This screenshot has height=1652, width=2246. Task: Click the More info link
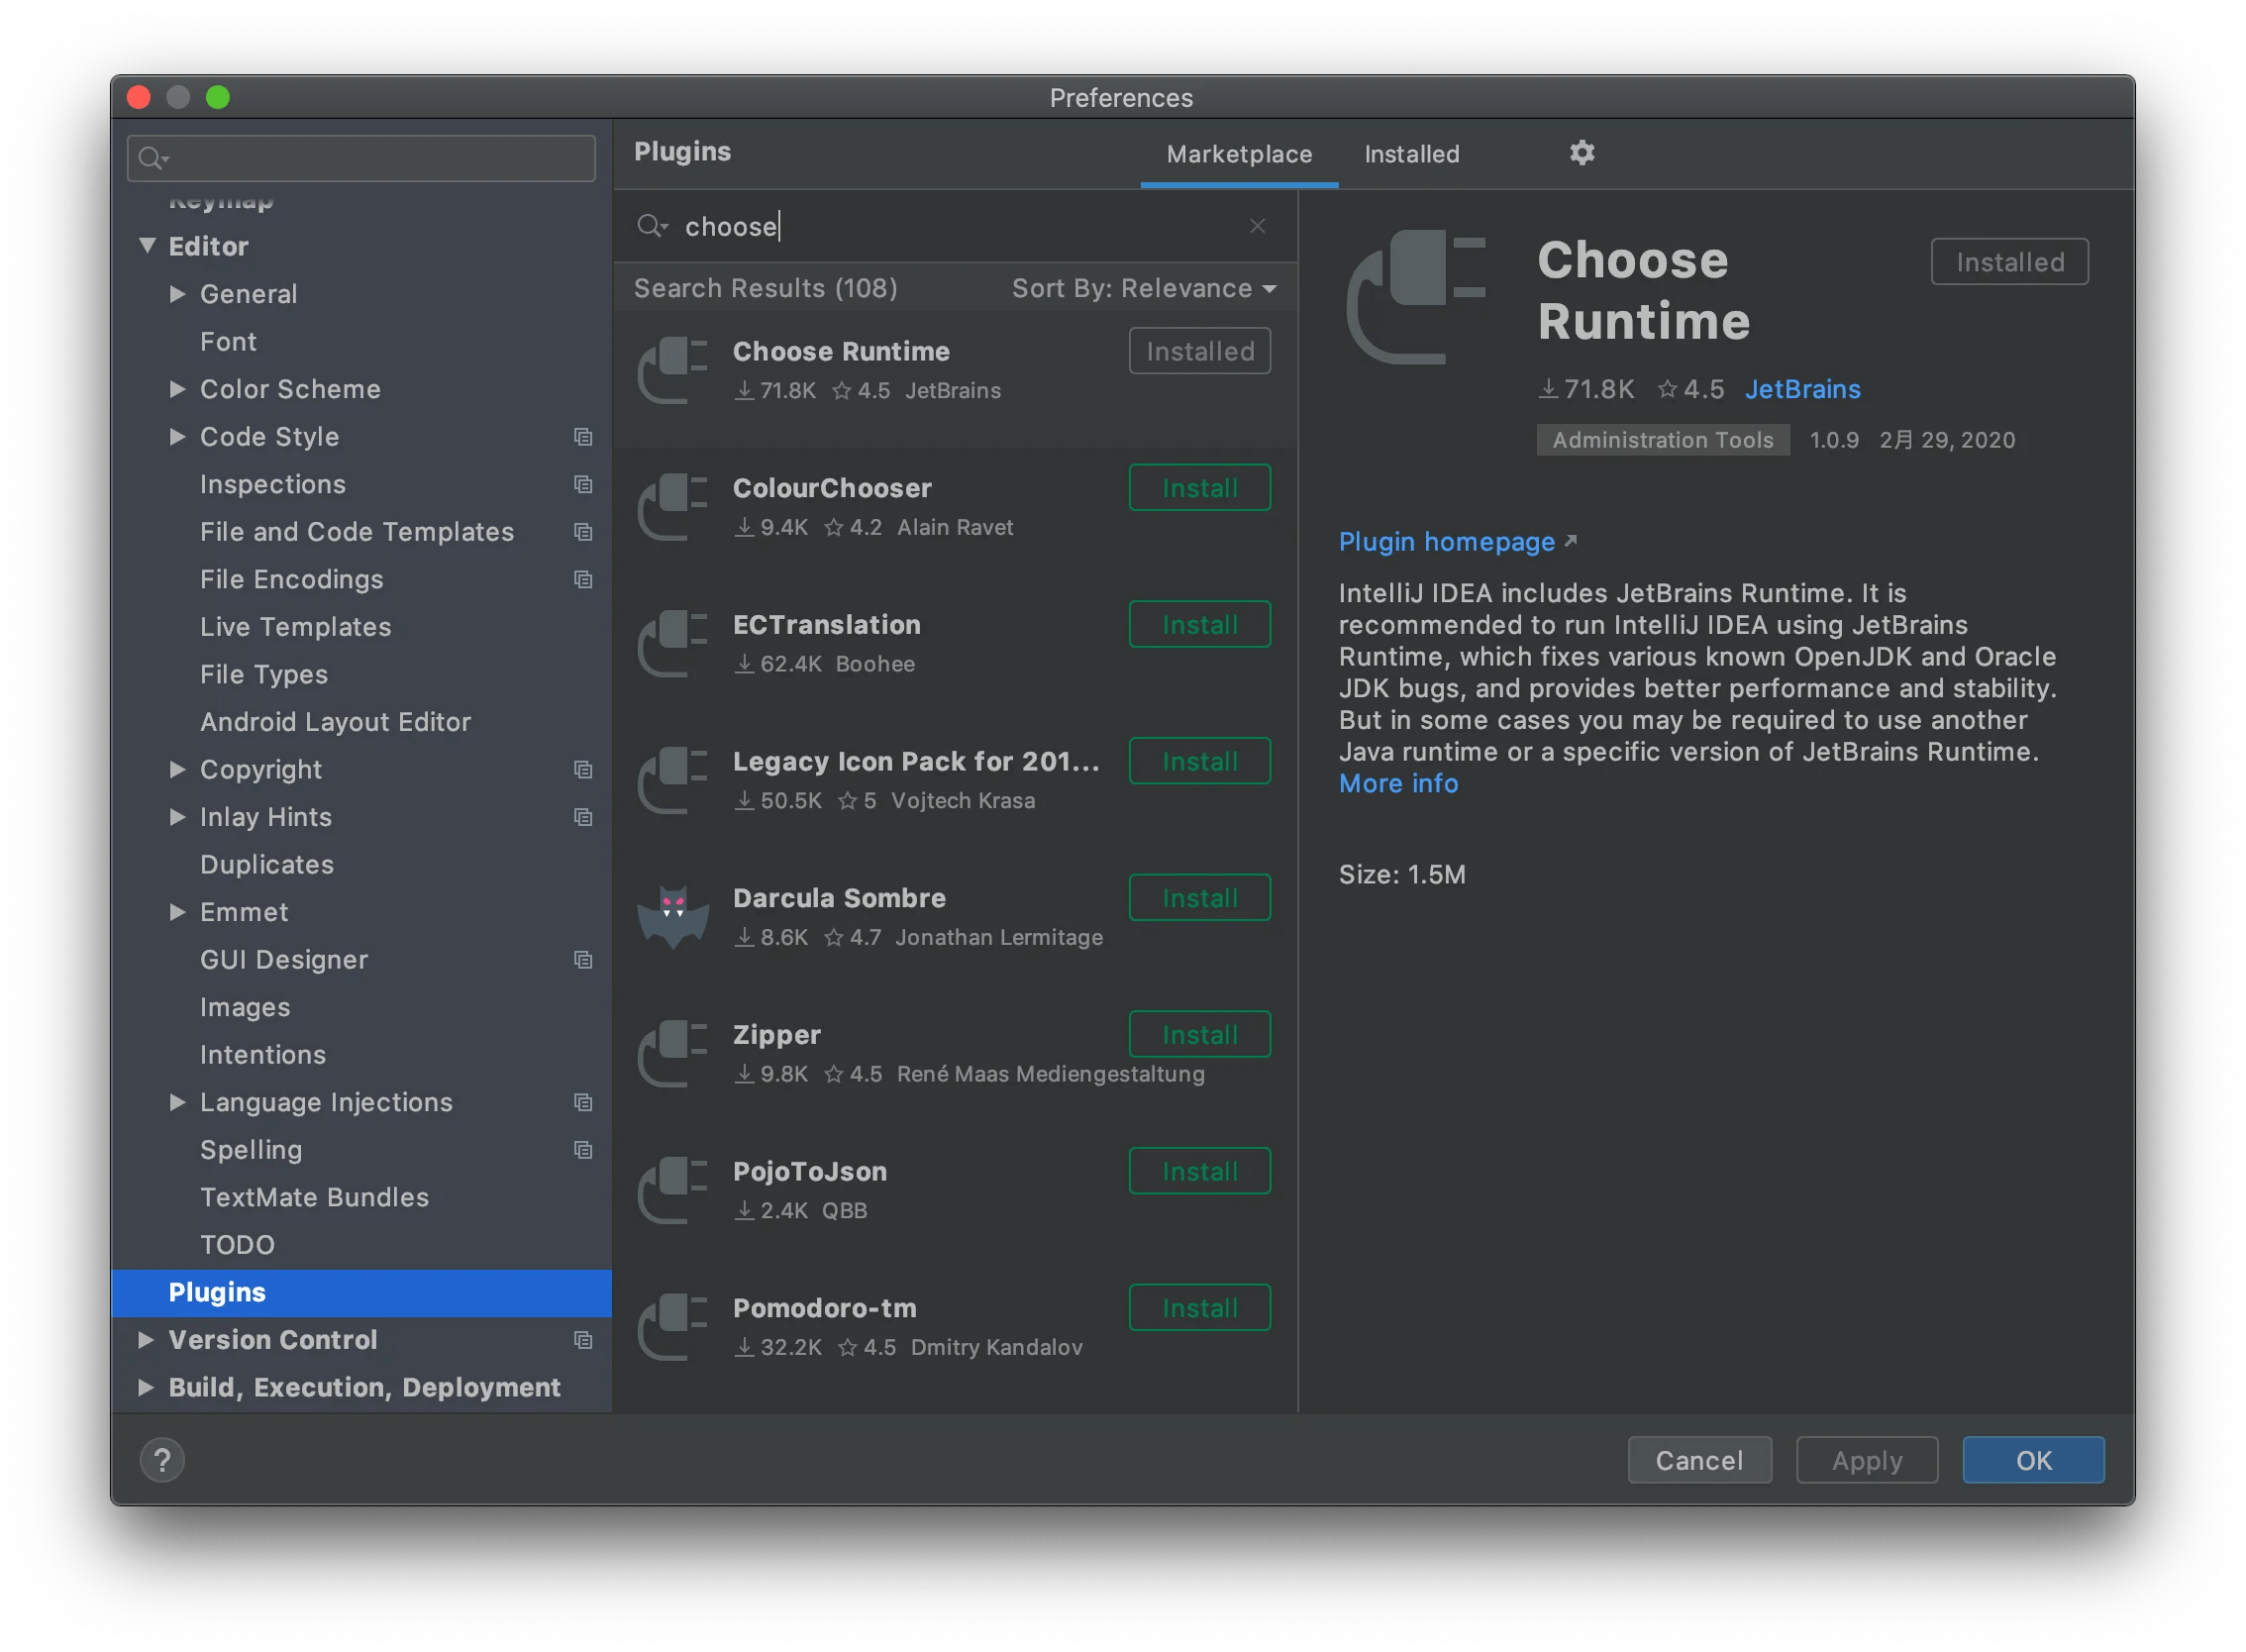pos(1398,783)
